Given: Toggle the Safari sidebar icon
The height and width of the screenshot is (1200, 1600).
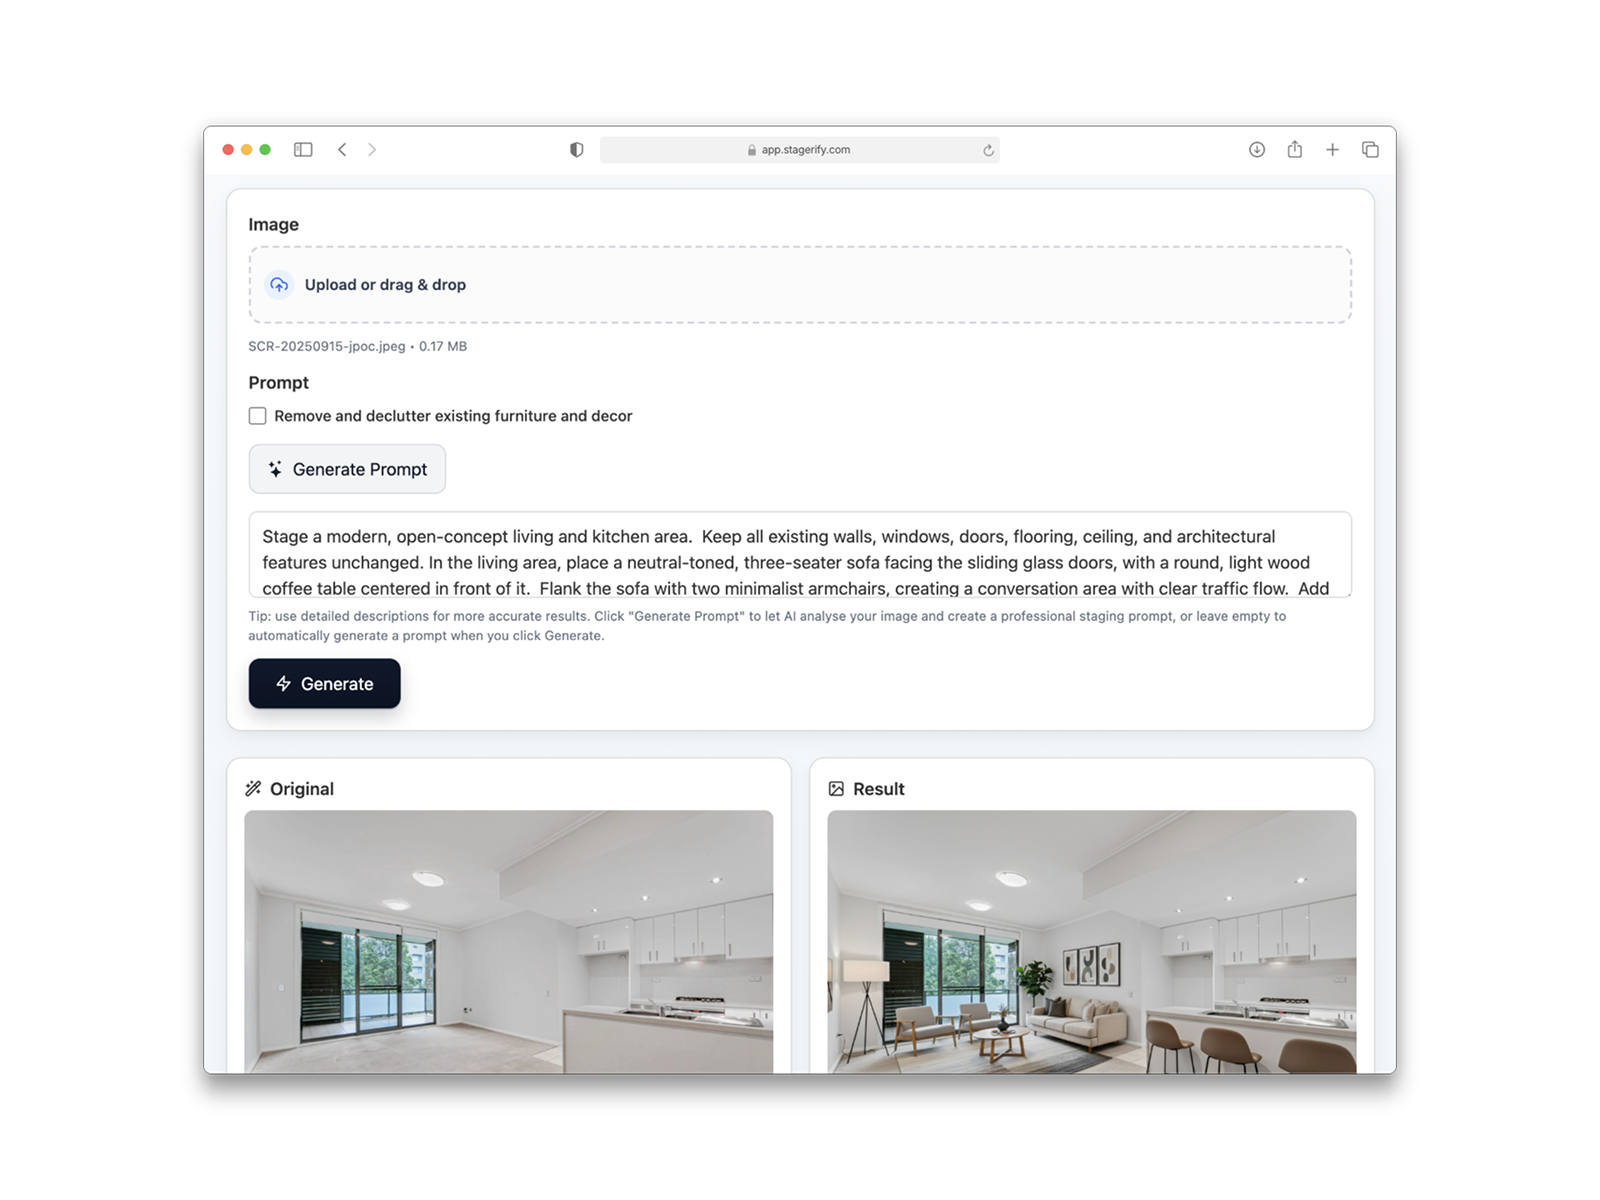Looking at the screenshot, I should point(303,150).
